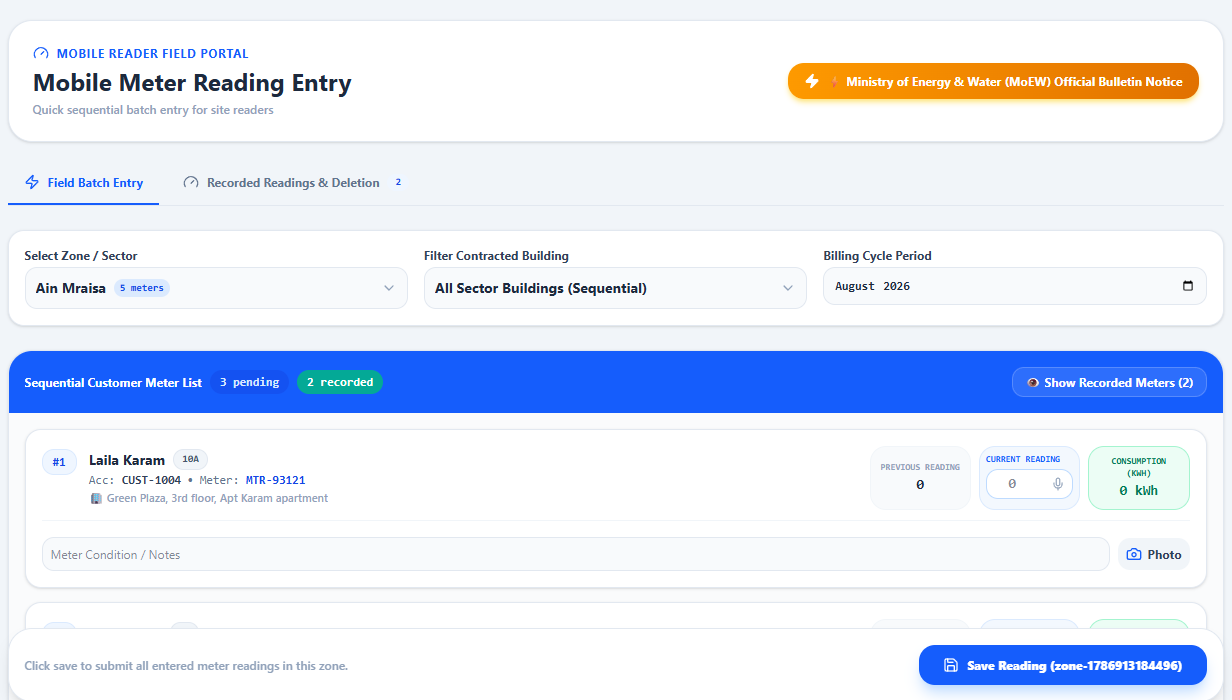
Task: Click the Save Reading (zone-1786913184496) button
Action: (x=1063, y=665)
